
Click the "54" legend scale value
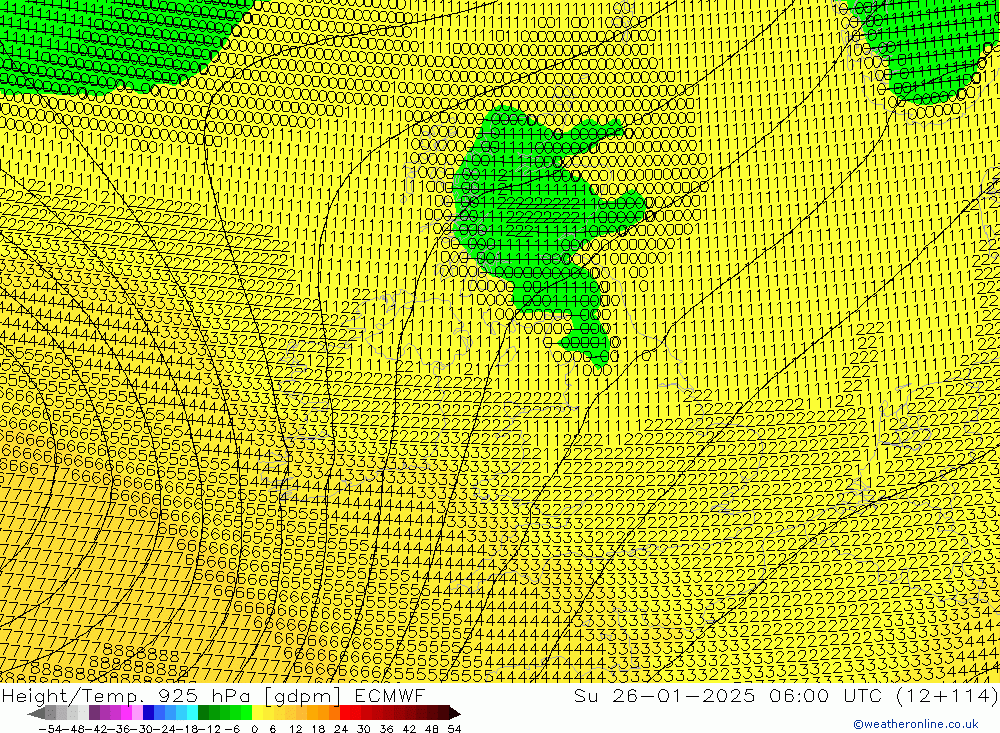pos(454,729)
